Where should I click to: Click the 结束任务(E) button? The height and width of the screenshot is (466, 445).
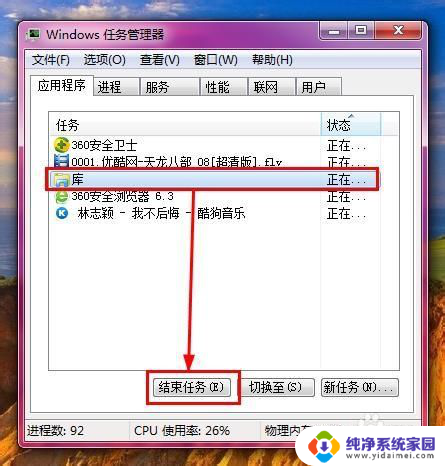[192, 387]
